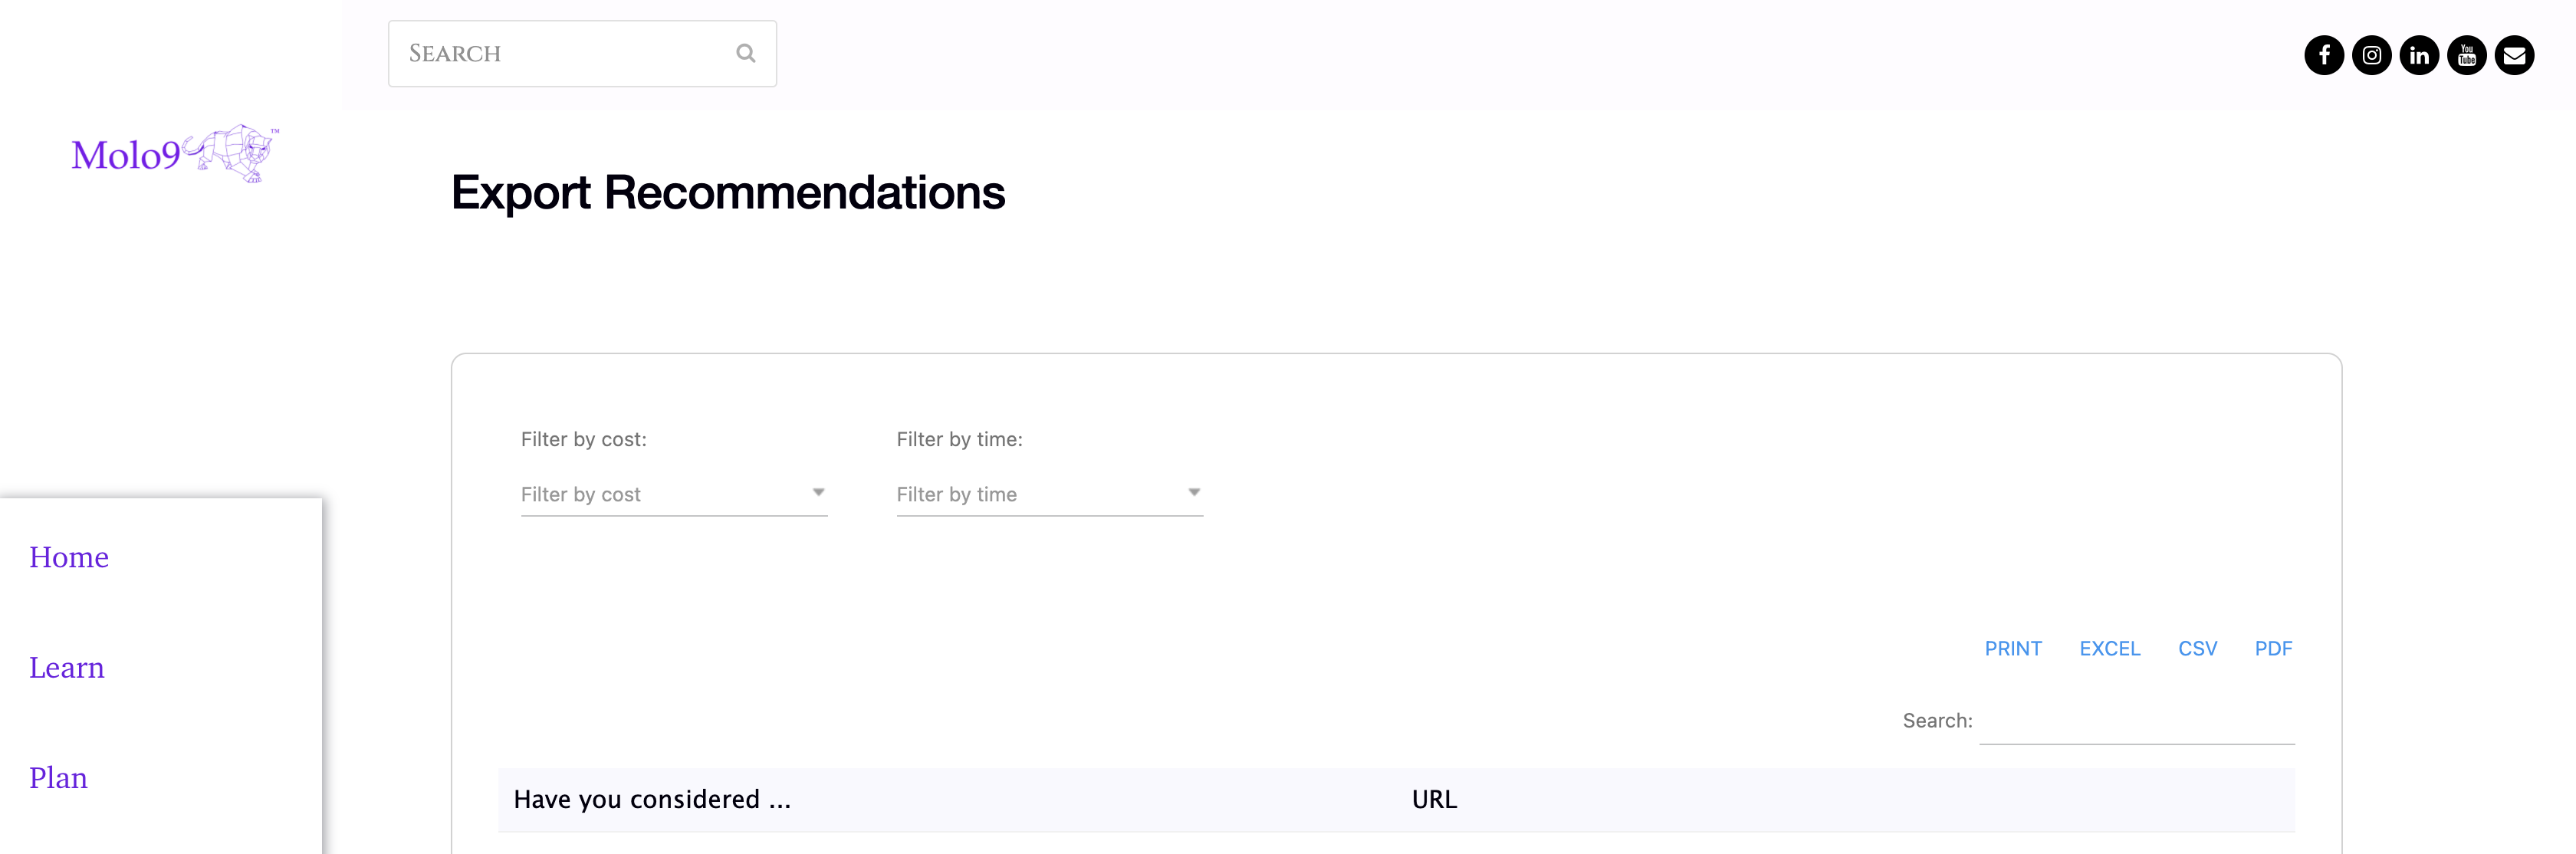2576x854 pixels.
Task: Expand the Filter by cost dropdown
Action: (674, 494)
